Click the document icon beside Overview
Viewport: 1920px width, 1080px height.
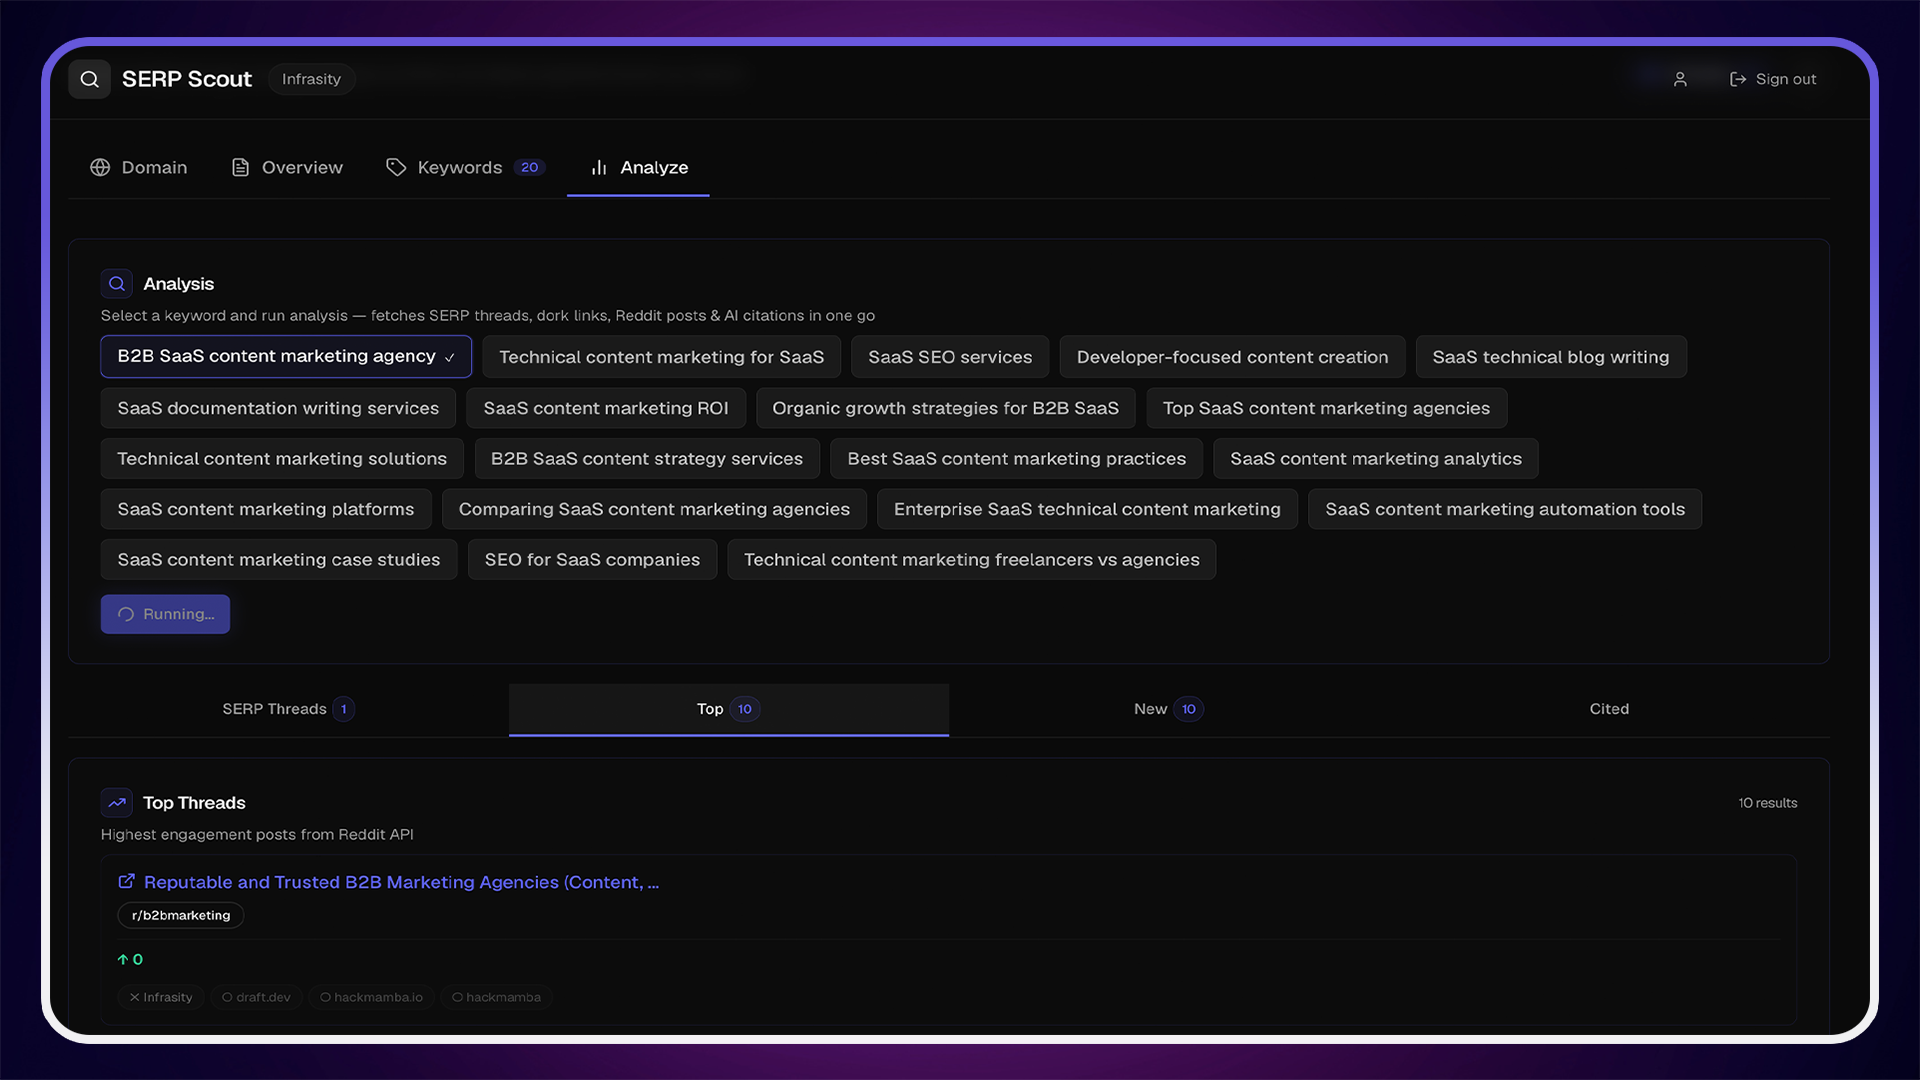240,167
